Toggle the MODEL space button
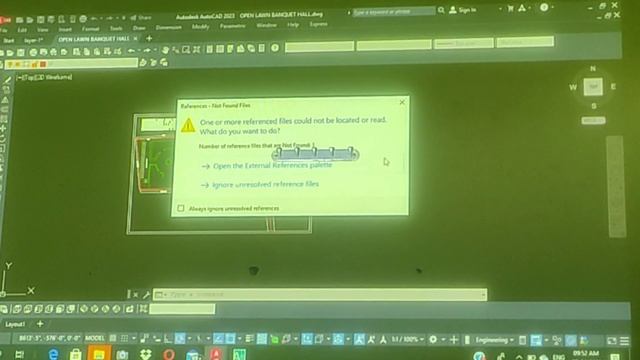This screenshot has width=640, height=360. pos(94,338)
